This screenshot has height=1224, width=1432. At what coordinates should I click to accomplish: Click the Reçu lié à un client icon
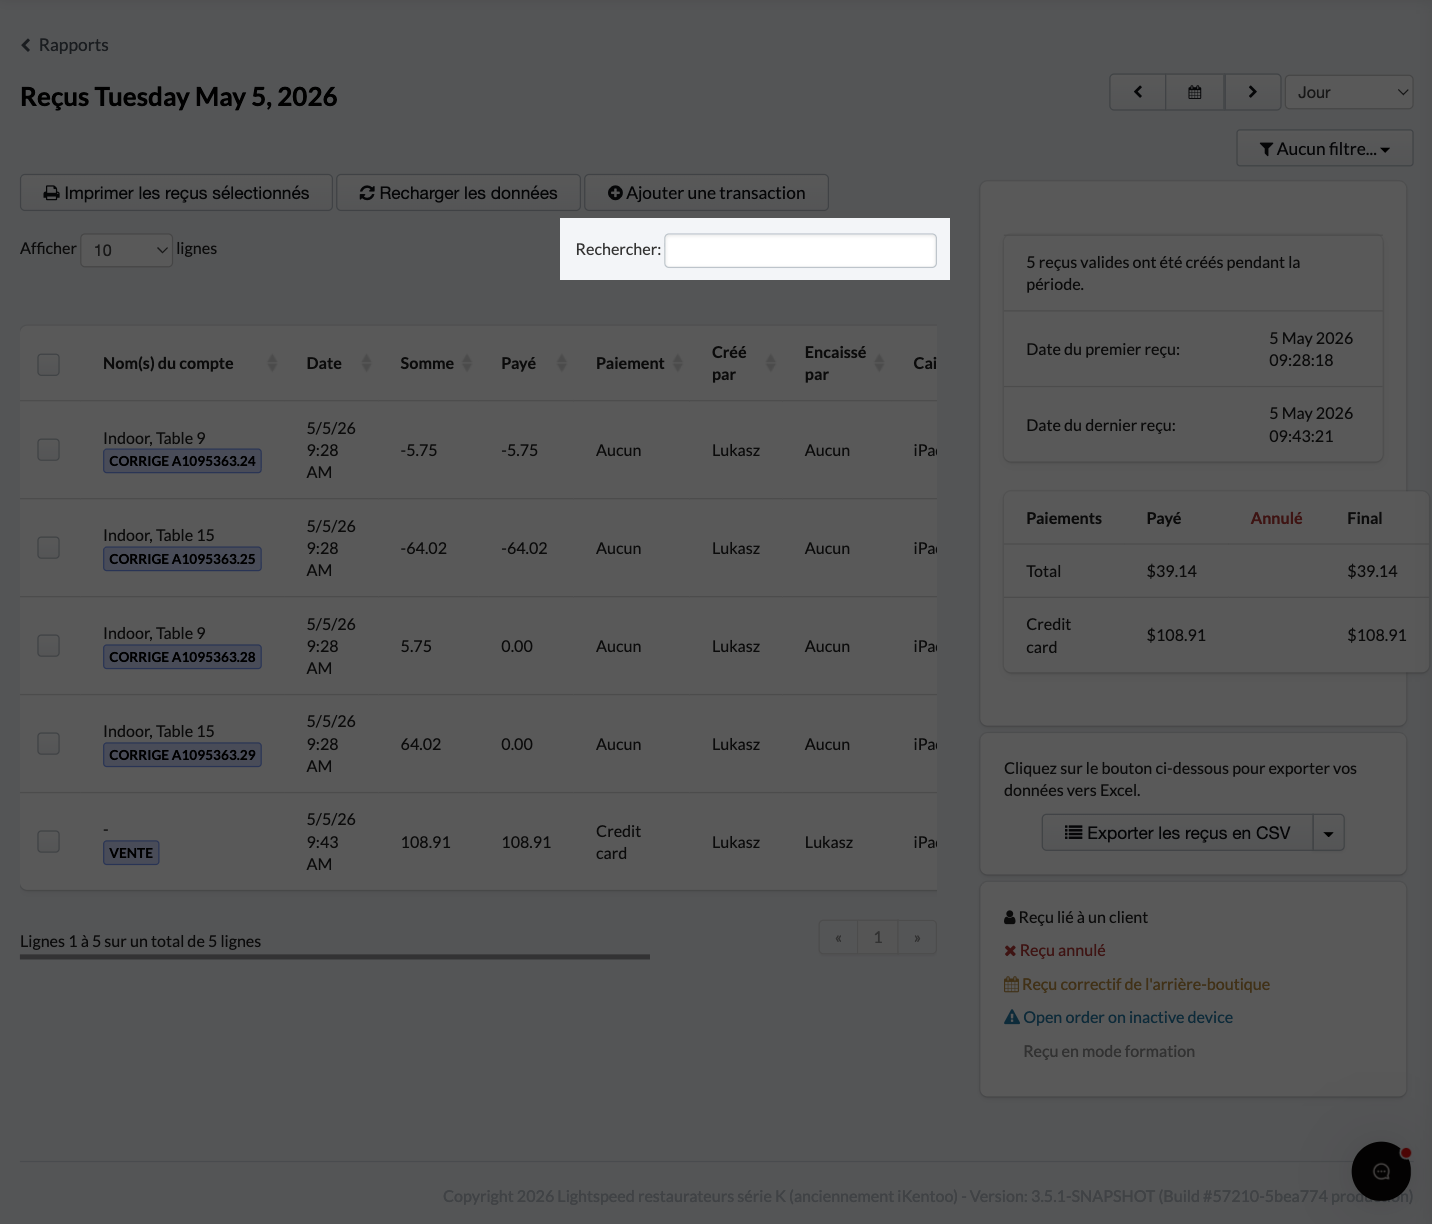click(x=1010, y=917)
